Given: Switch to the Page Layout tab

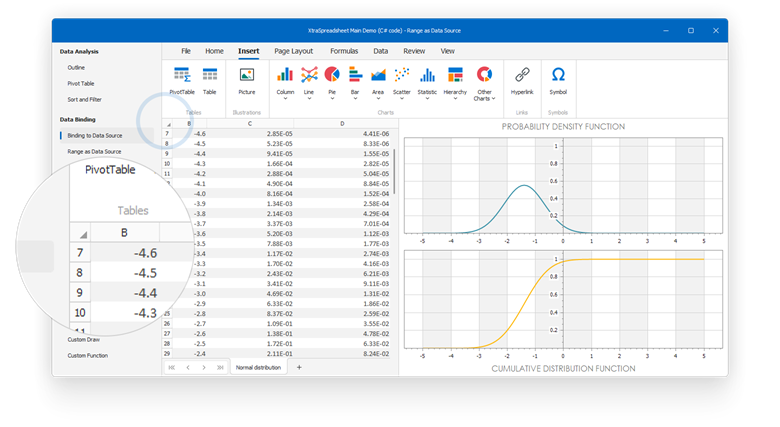Looking at the screenshot, I should 293,51.
